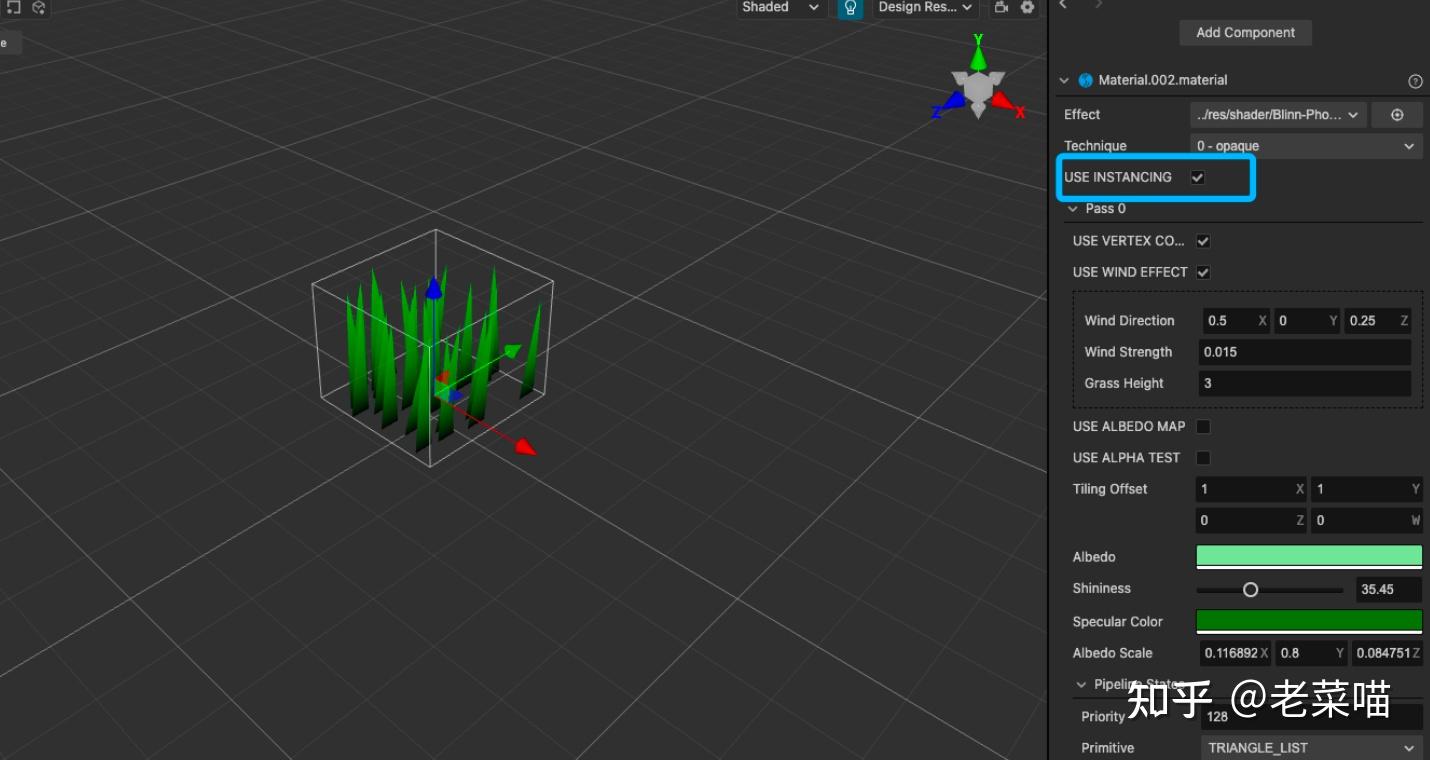Grab the red axis arrow of the transform gizmo

[524, 446]
